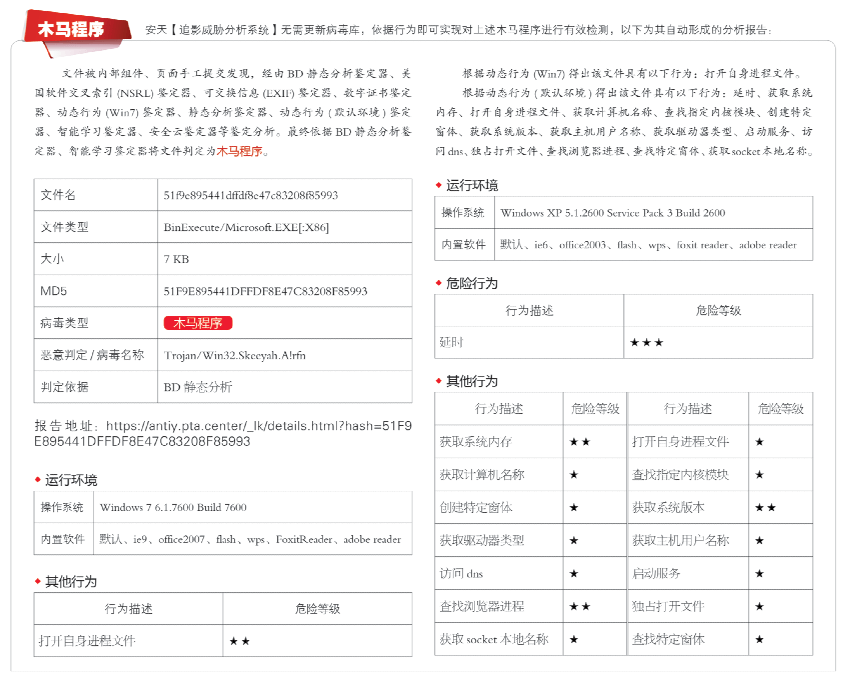This screenshot has height=677, width=847.
Task: Select the BinExecute/Microsoft.EXE[:X86] file type value
Action: click(246, 227)
